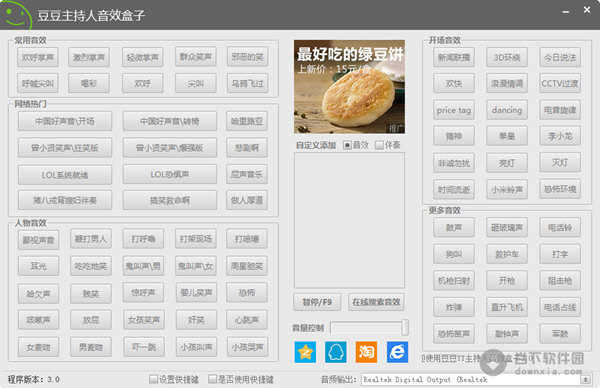This screenshot has height=388, width=600.
Task: Open the QQ Zone star icon
Action: (x=305, y=352)
